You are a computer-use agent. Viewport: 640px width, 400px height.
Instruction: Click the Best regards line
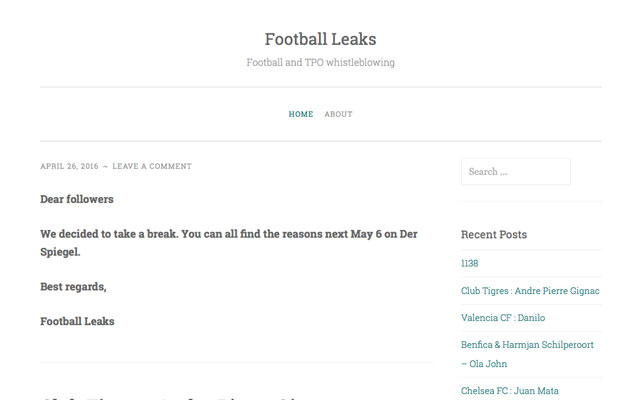click(73, 287)
